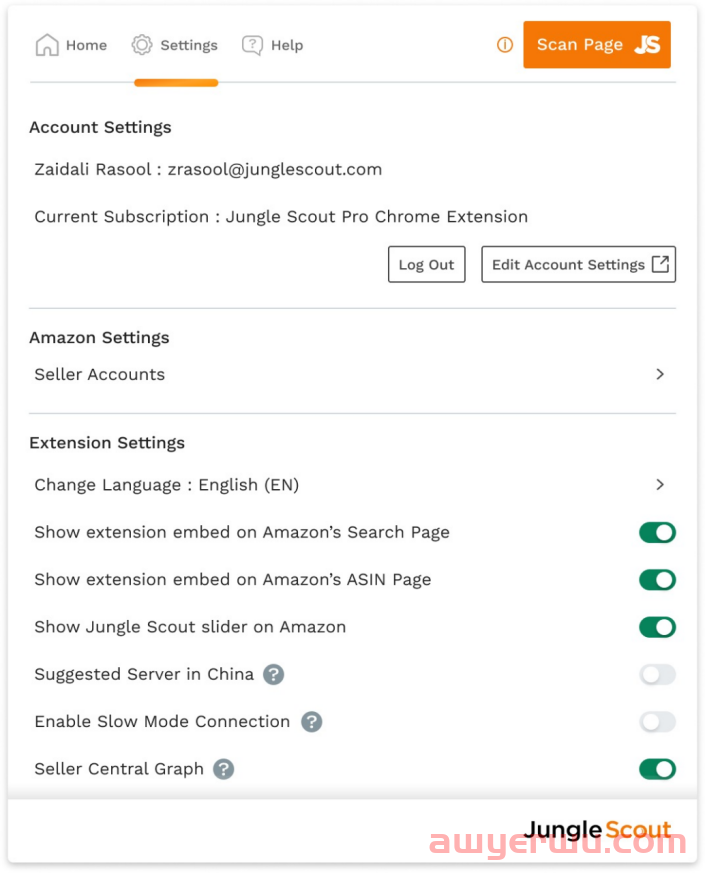Click the JS logo on Scan Page
The width and height of the screenshot is (705, 873).
tap(647, 45)
